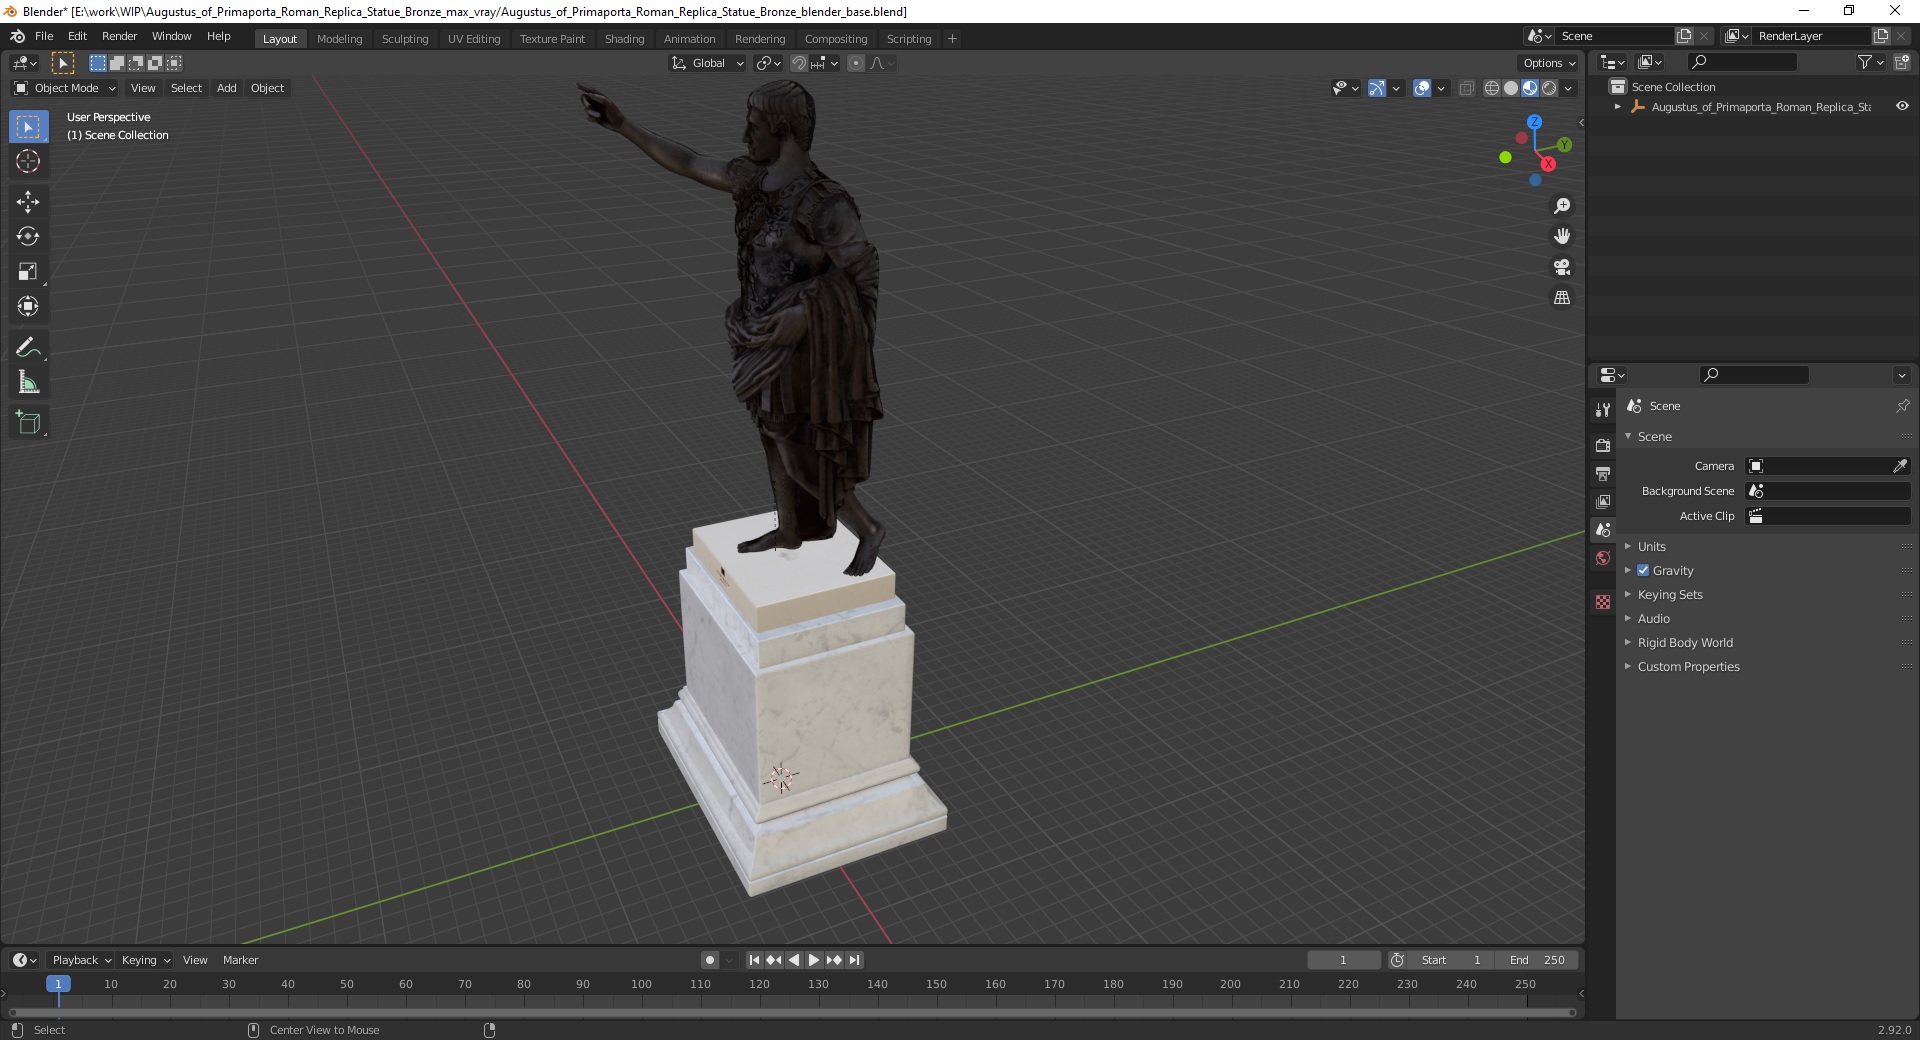Switch to the Modeling workspace tab
1920x1040 pixels.
339,39
